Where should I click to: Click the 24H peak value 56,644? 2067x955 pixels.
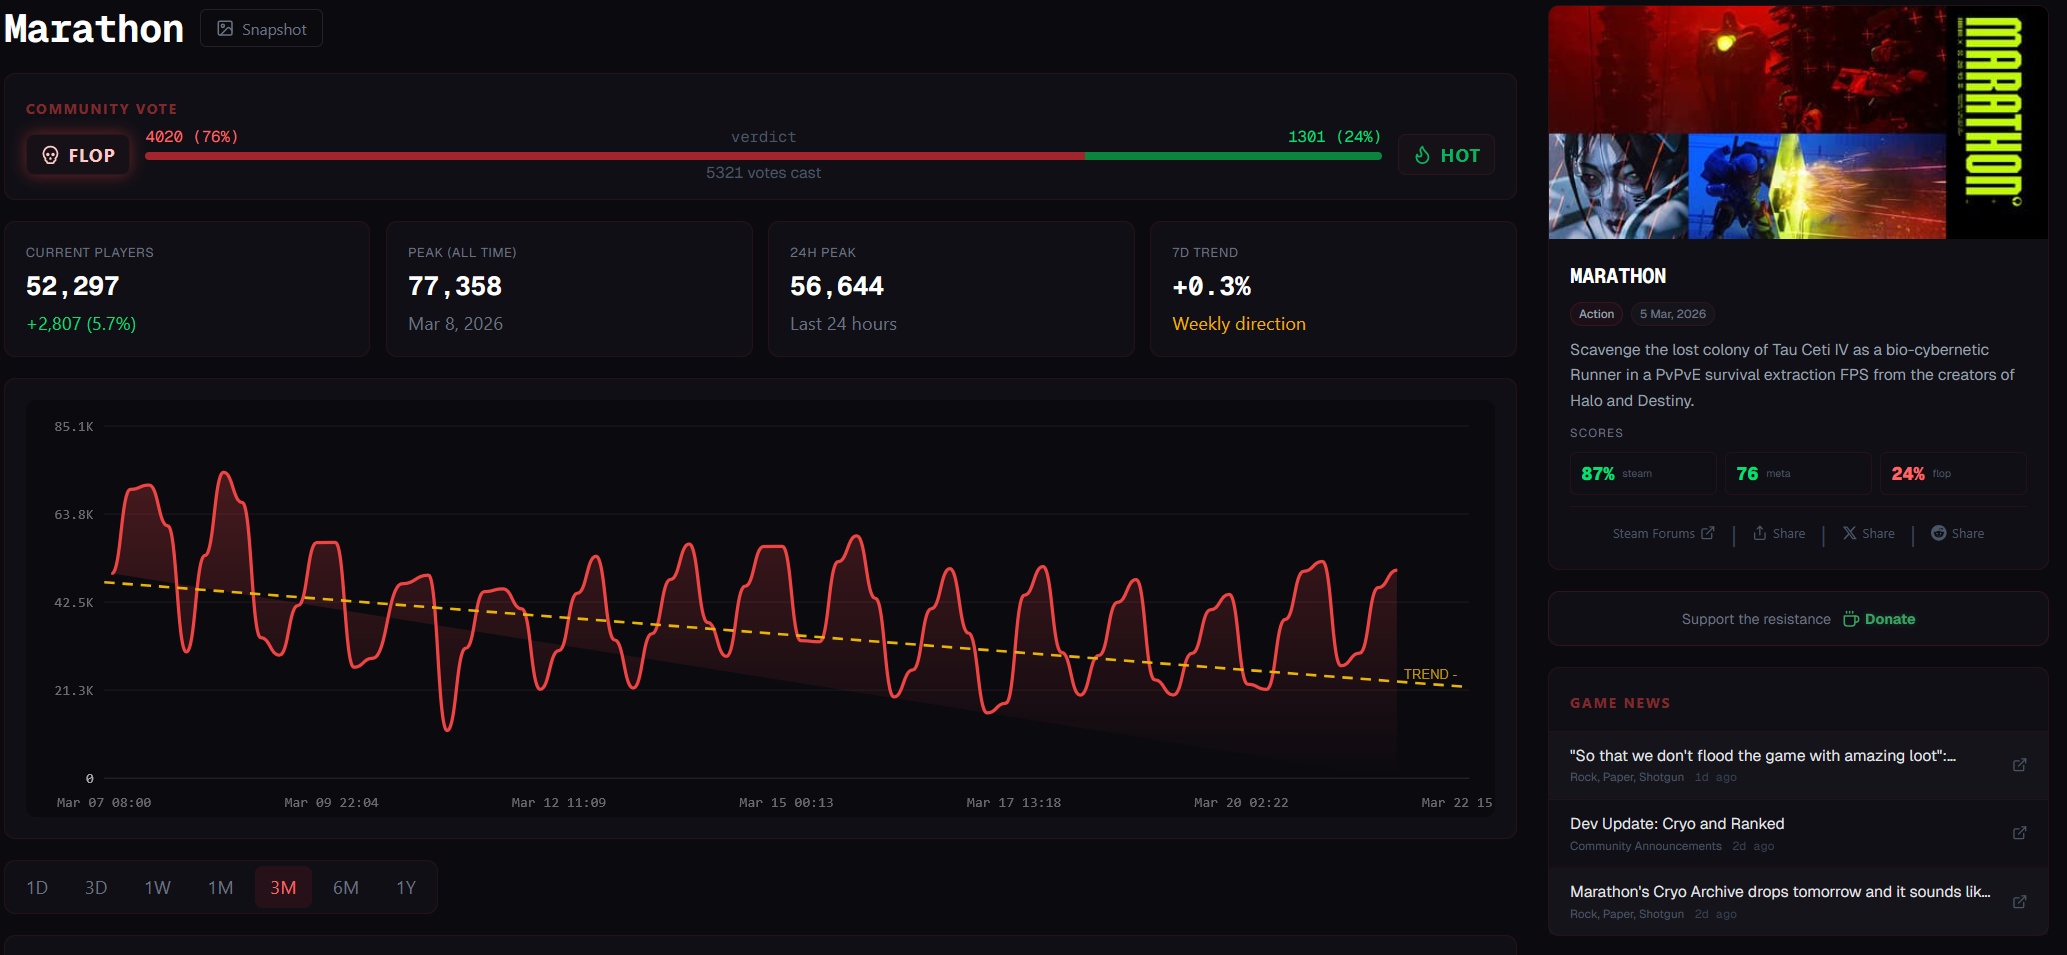click(837, 287)
